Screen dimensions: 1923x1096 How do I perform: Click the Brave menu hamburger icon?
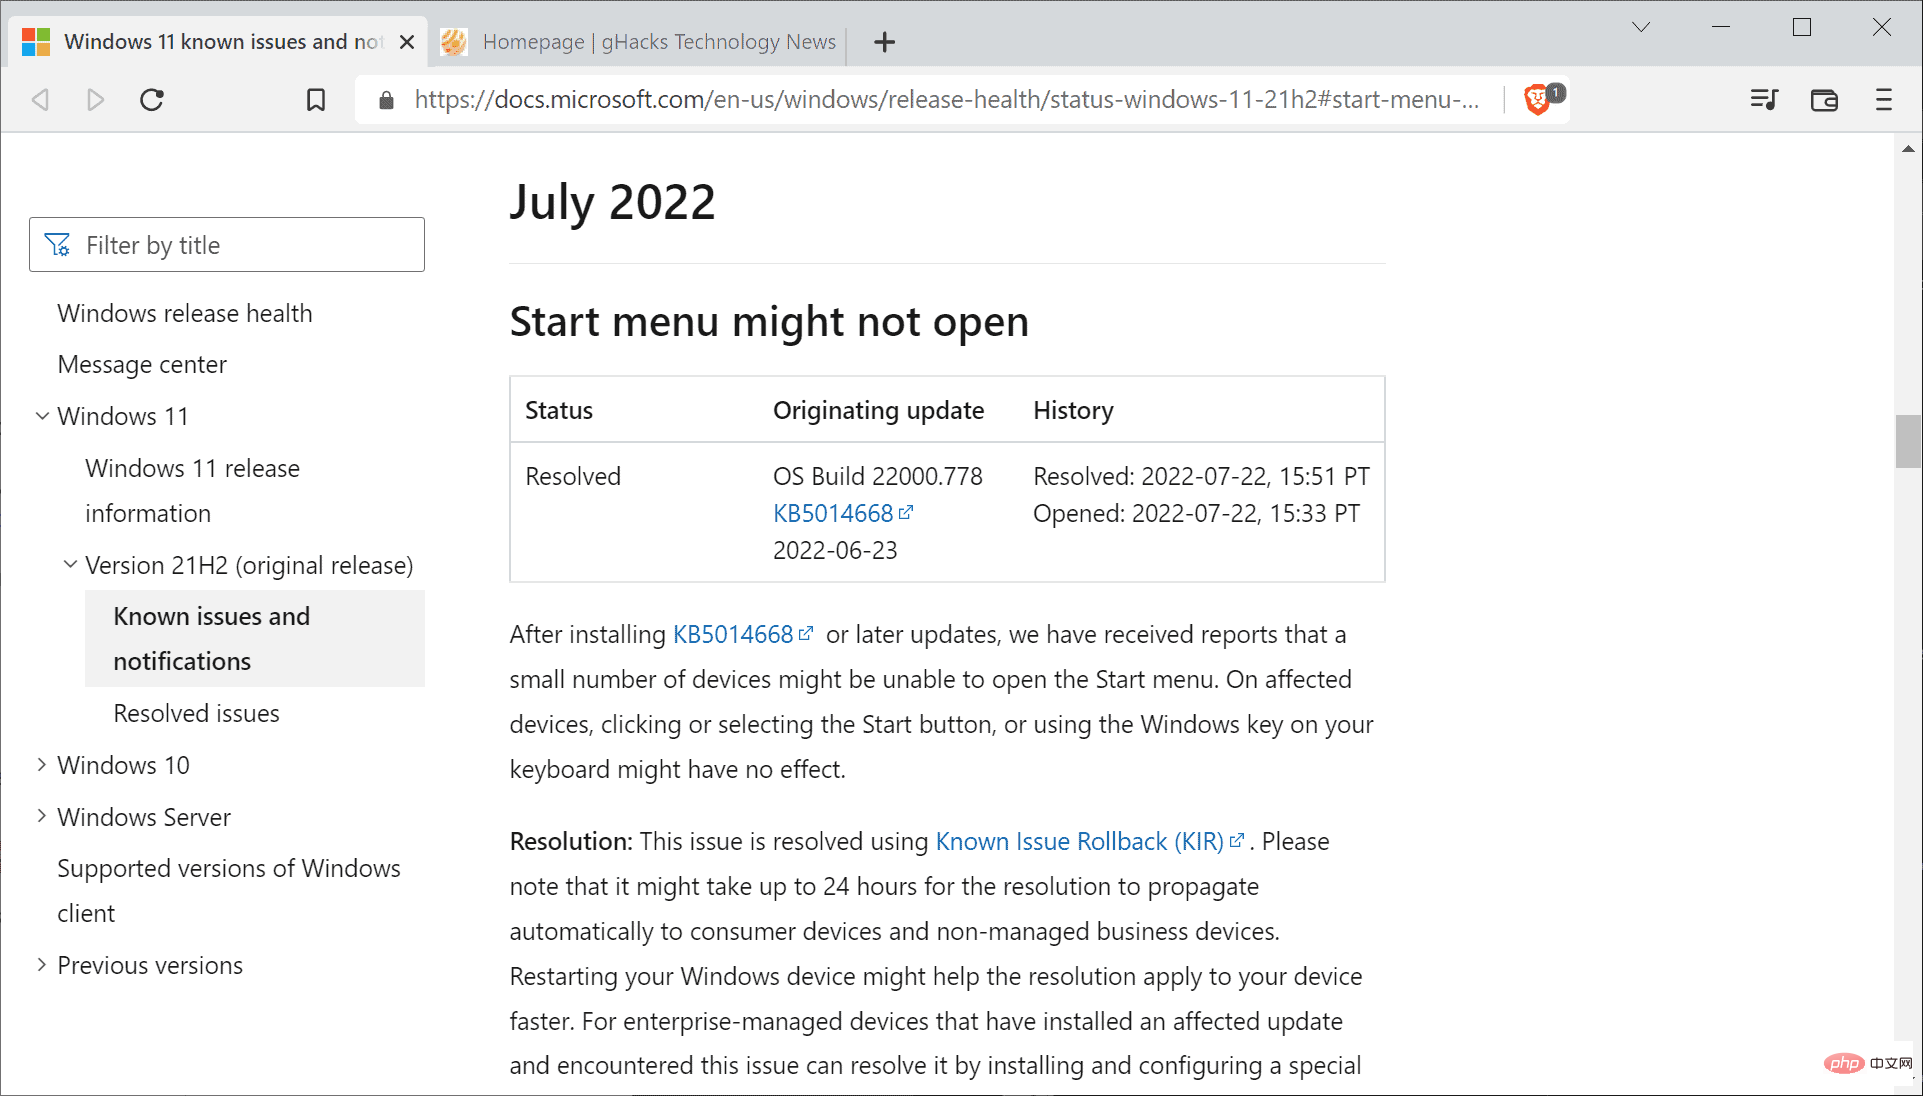1883,99
